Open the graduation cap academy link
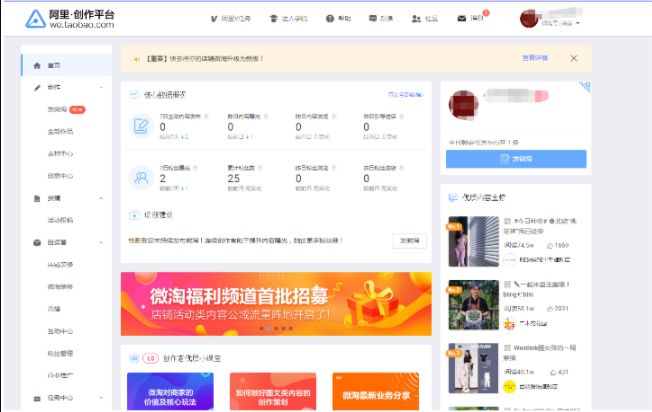 tap(289, 19)
